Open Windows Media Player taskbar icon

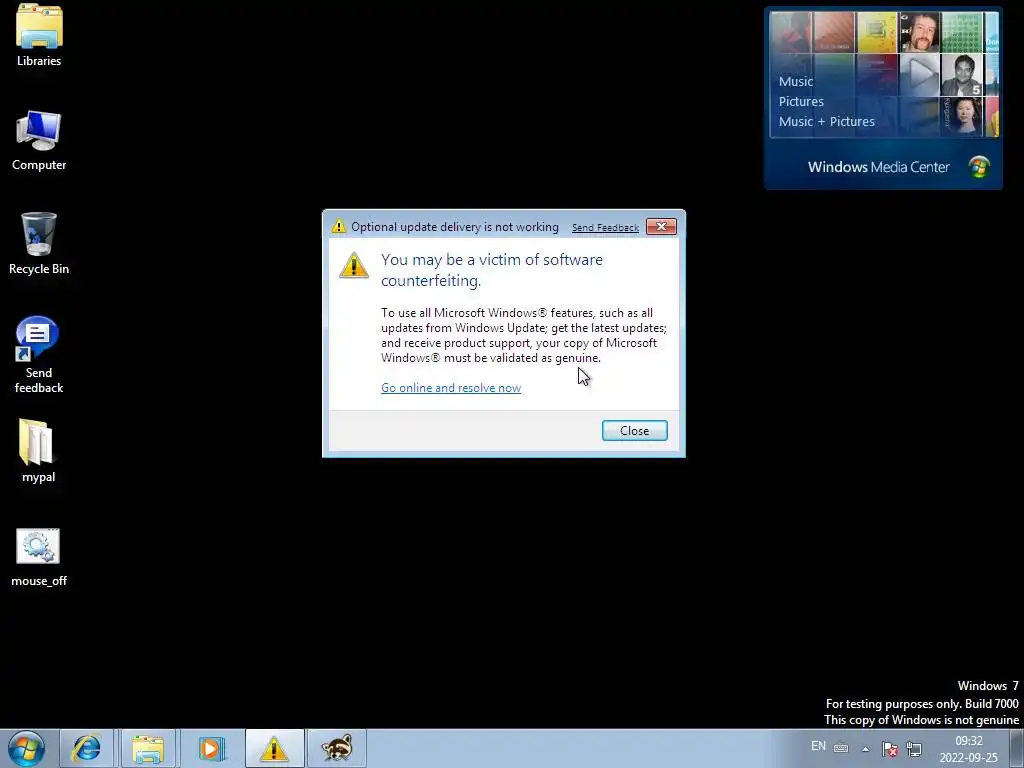211,748
